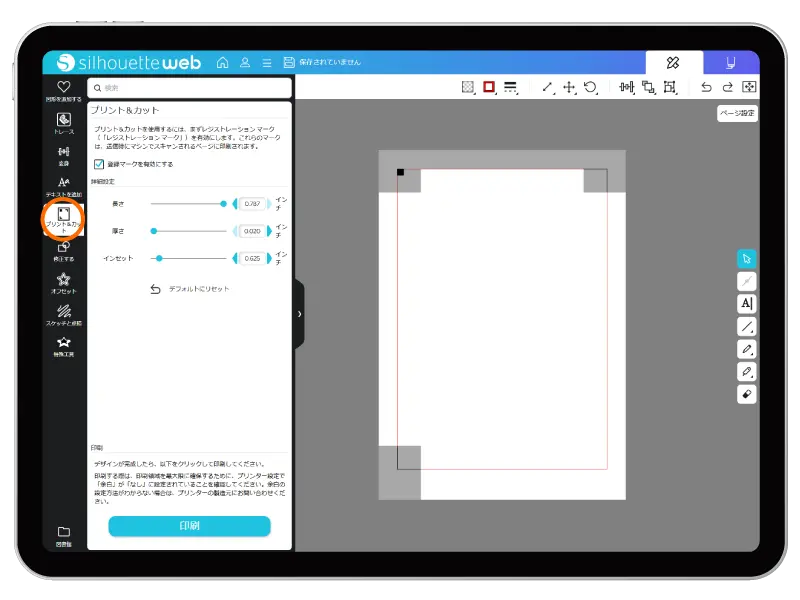Screen dimensions: 800x600
Task: Toggle the enable registration marks checkbox
Action: [x=99, y=164]
